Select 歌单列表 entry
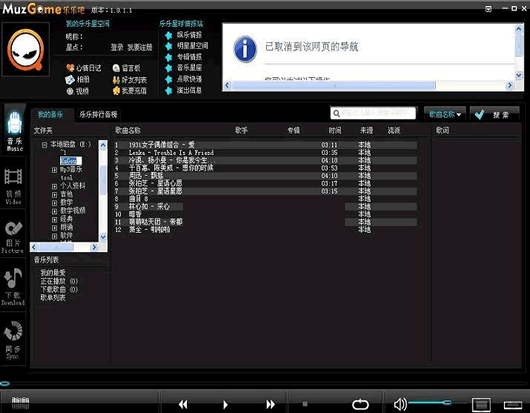 (53, 298)
